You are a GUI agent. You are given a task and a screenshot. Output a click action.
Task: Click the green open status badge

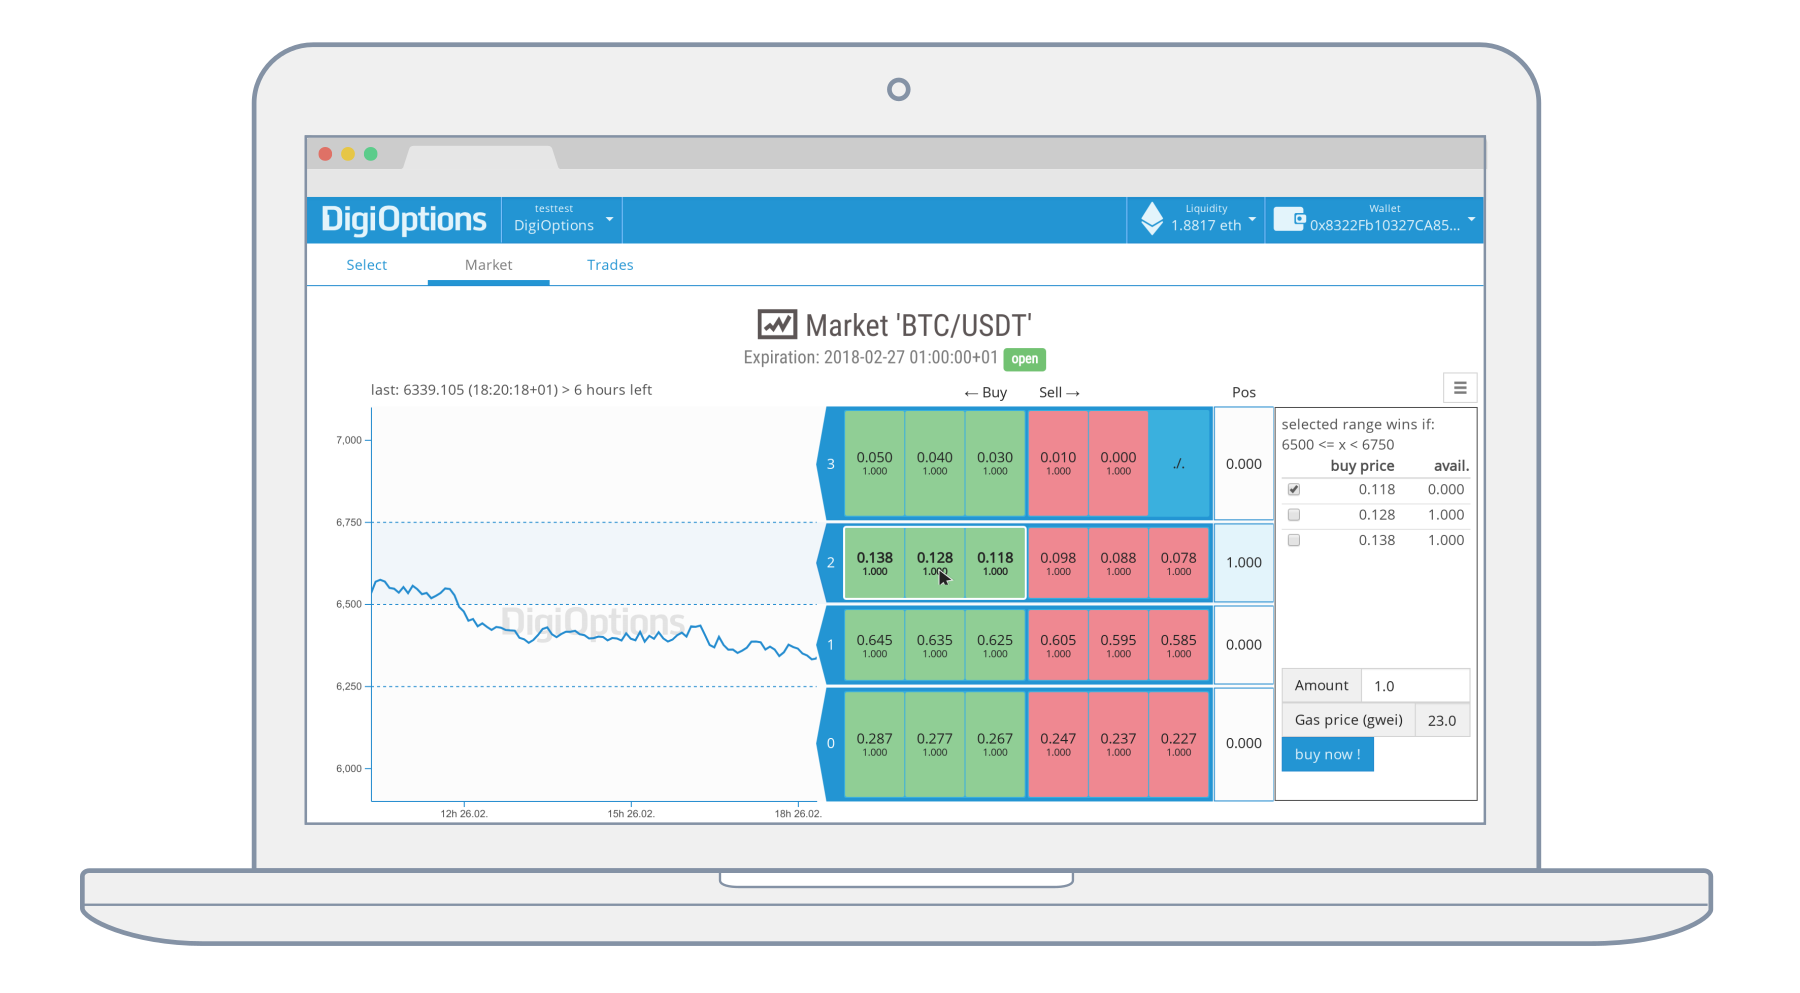(1024, 359)
